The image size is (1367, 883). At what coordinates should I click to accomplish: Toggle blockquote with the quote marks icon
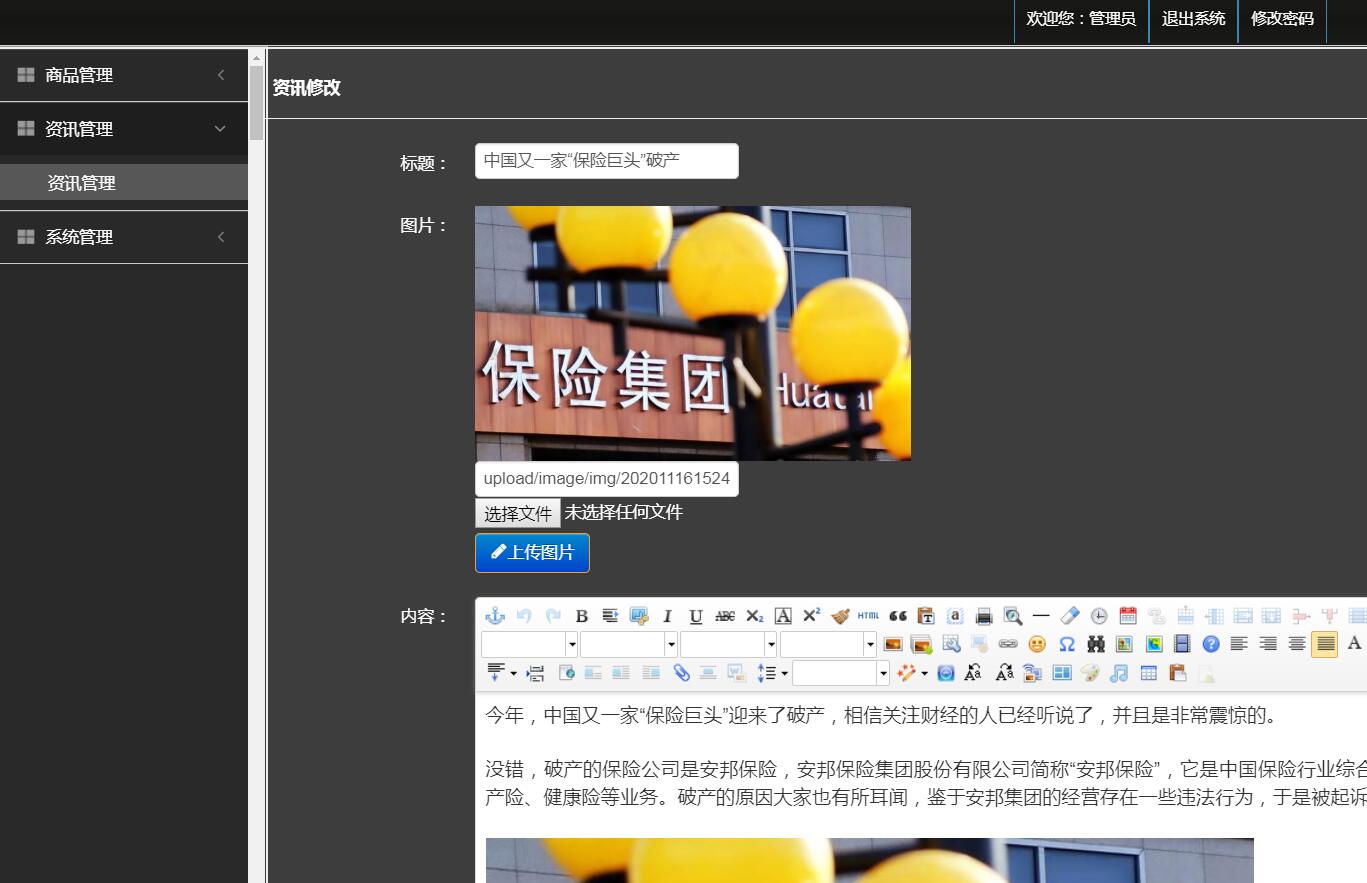click(x=898, y=616)
